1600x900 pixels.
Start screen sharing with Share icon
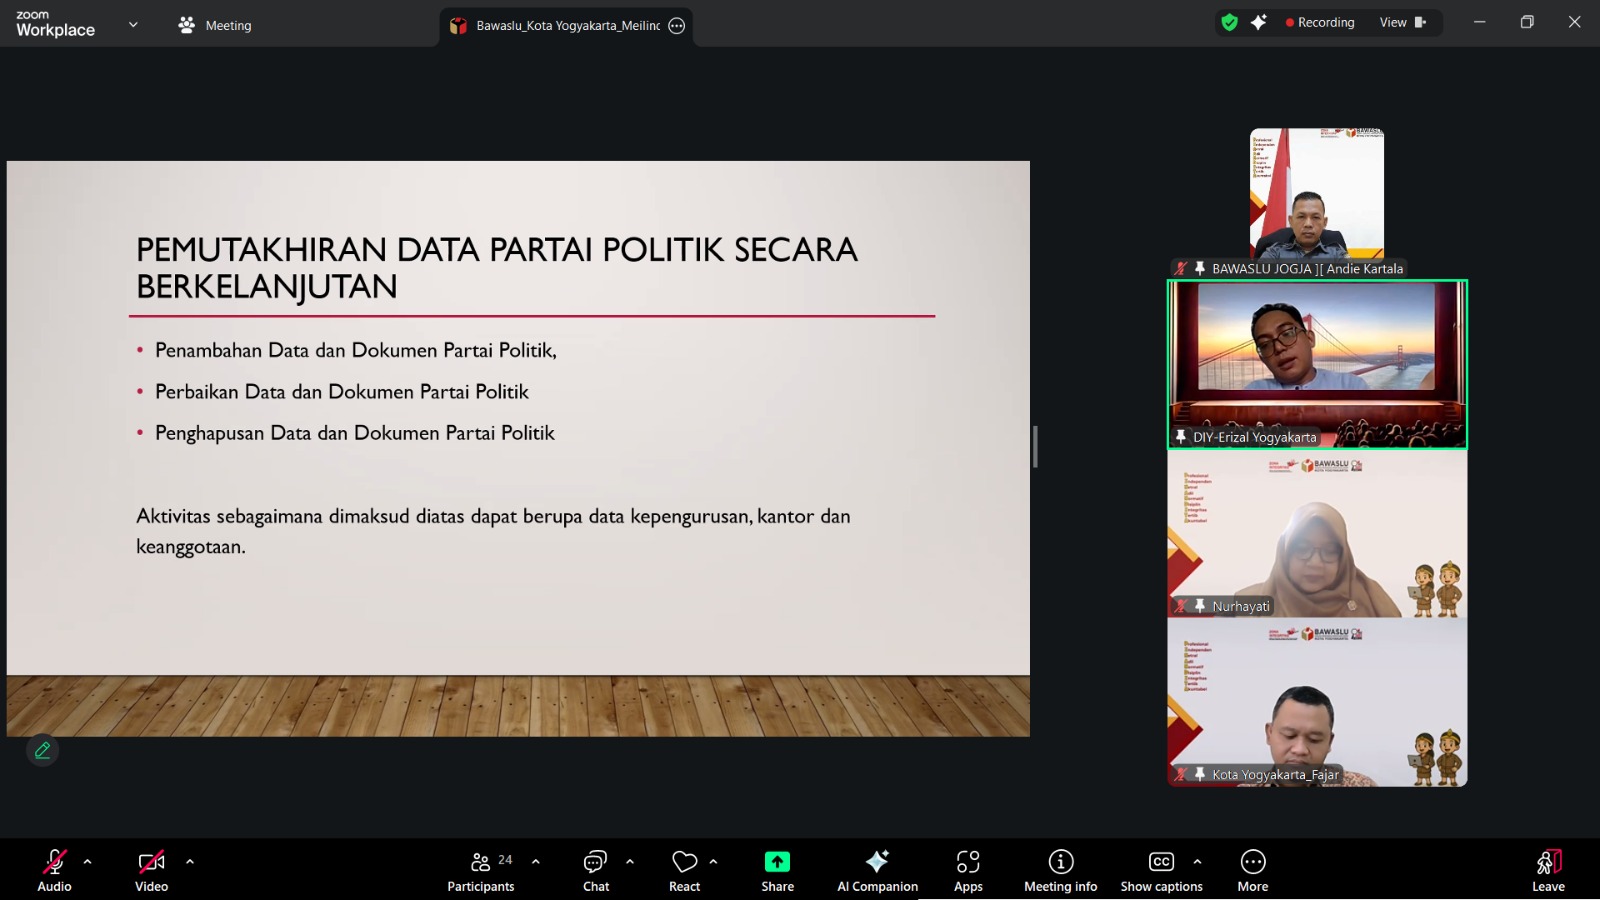click(776, 868)
